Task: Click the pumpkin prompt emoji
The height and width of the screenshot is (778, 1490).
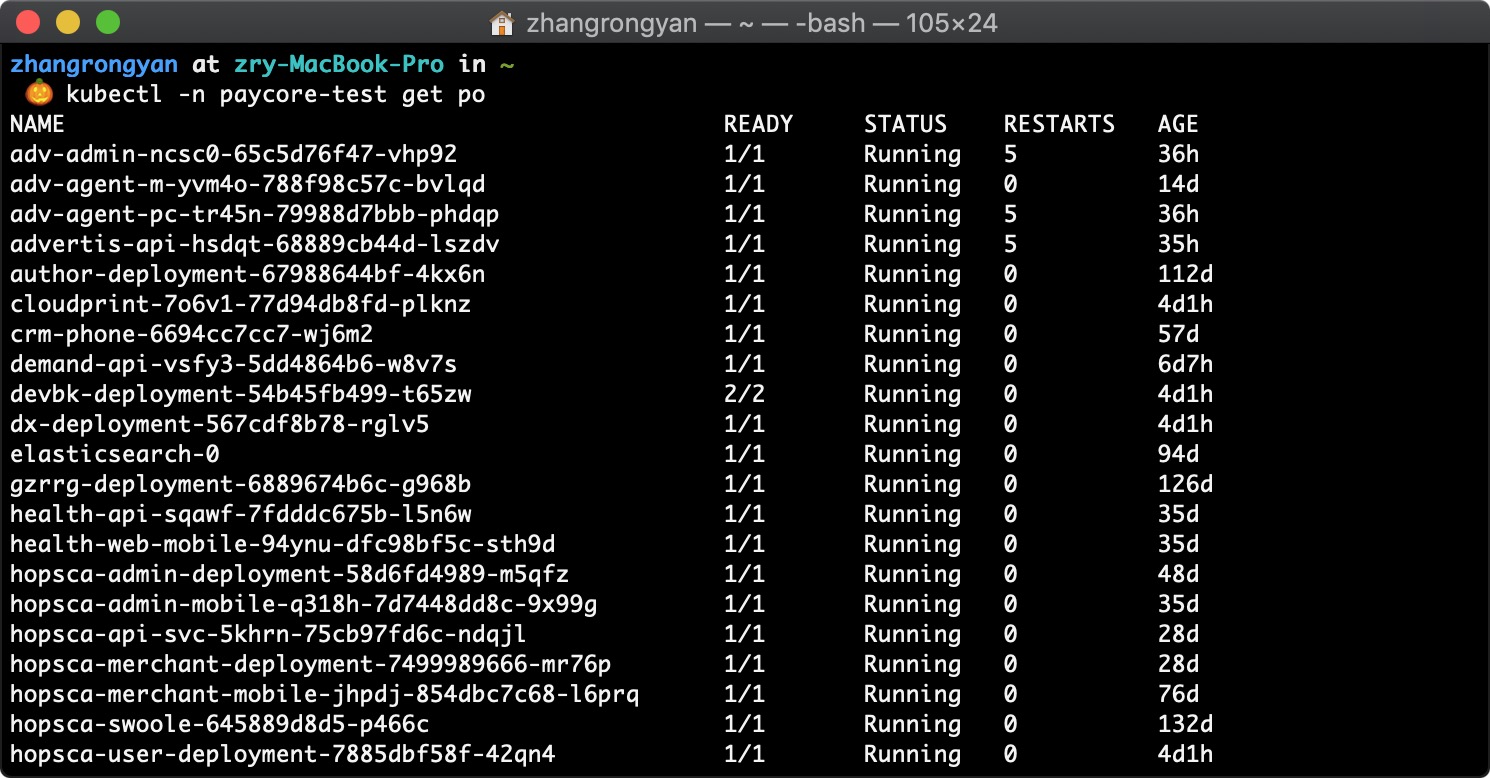Action: tap(38, 95)
